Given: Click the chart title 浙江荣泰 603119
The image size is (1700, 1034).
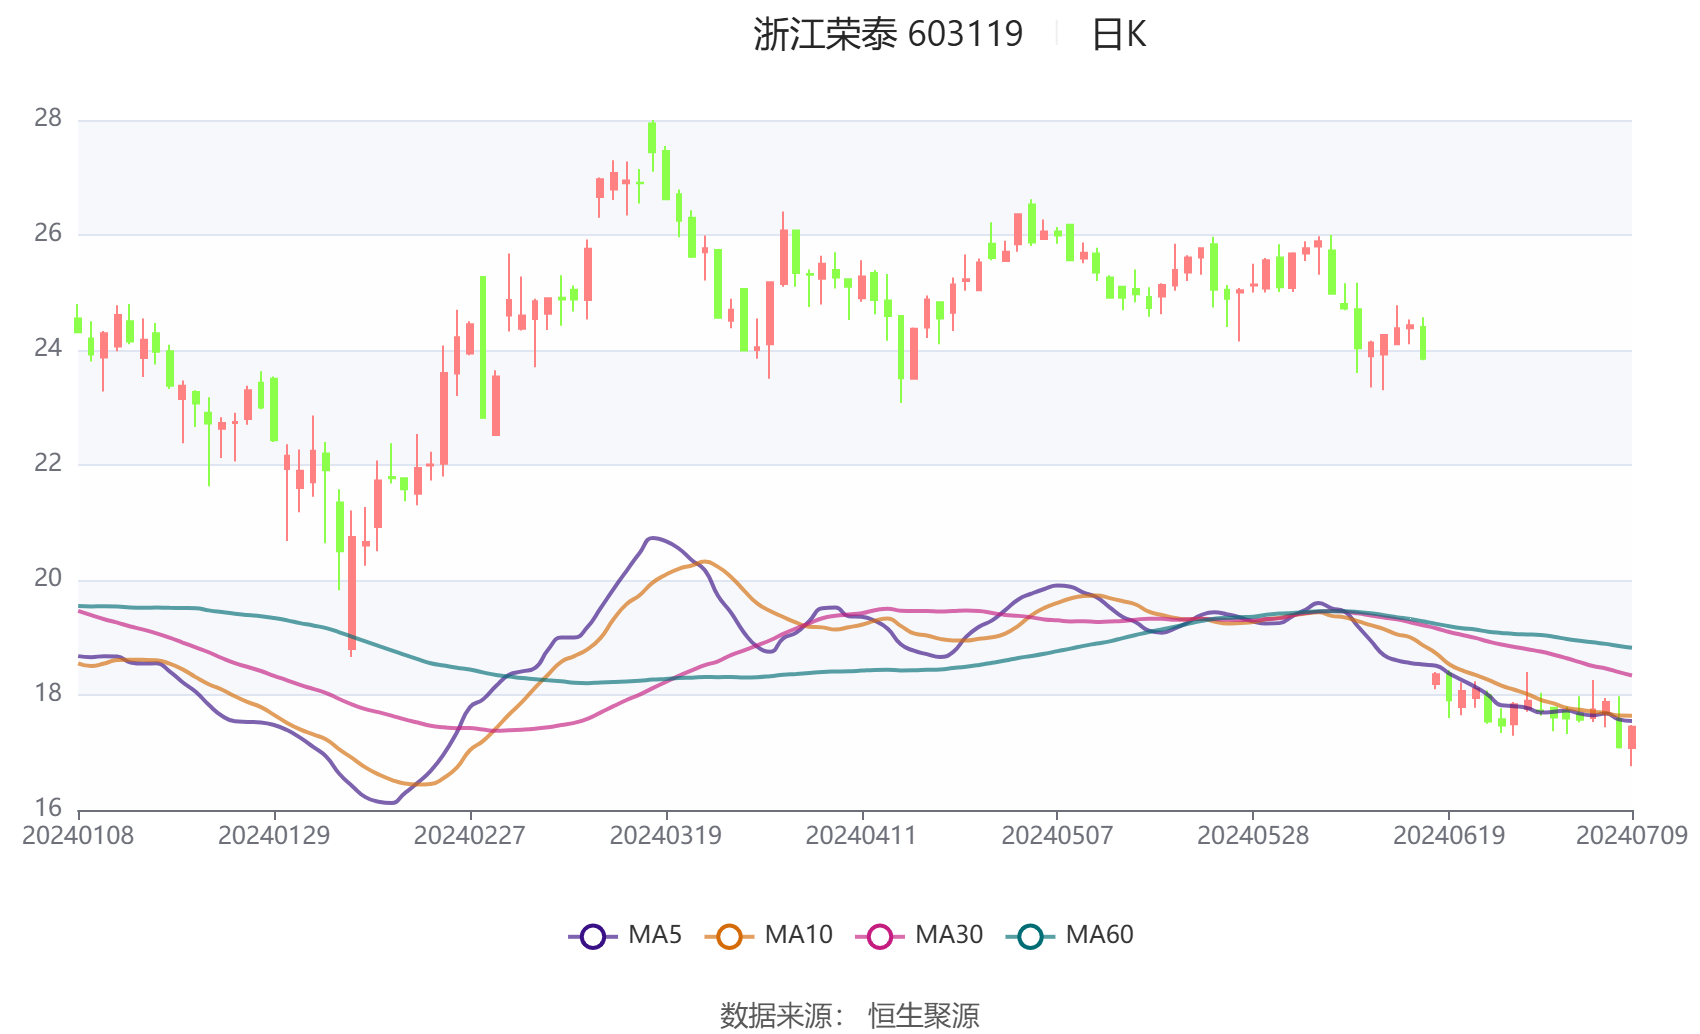Looking at the screenshot, I should (x=888, y=34).
